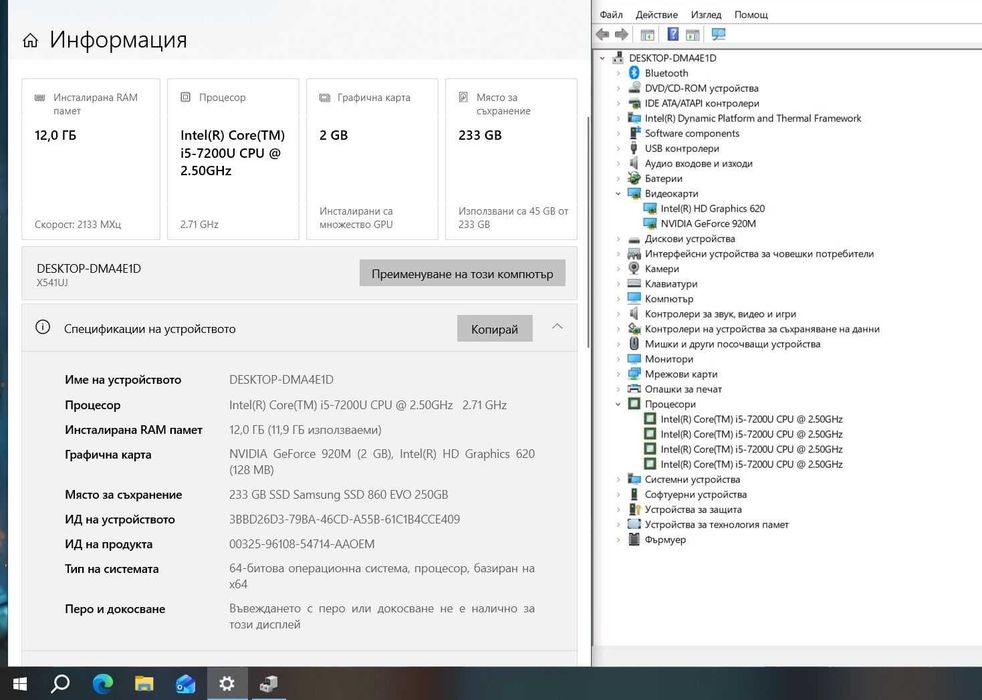The width and height of the screenshot is (982, 700).
Task: Expand the Дискови устройства branch
Action: click(x=618, y=239)
